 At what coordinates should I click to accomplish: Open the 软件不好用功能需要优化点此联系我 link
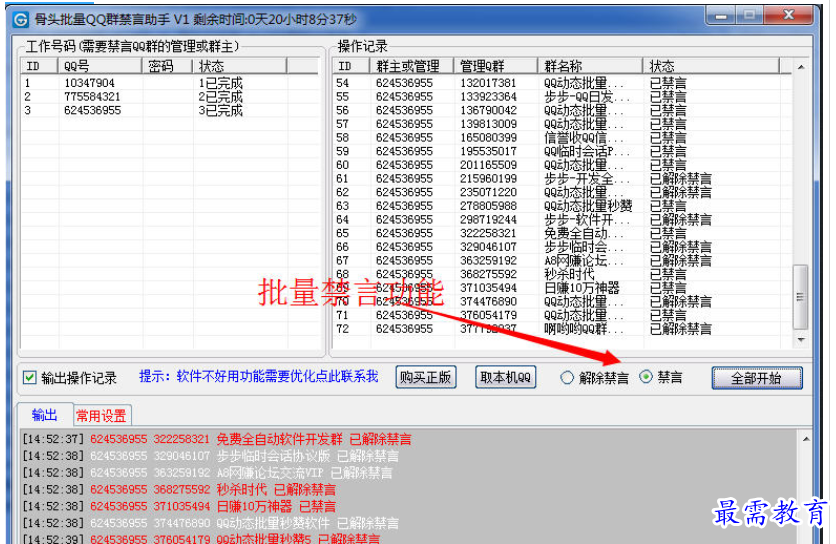click(x=277, y=377)
